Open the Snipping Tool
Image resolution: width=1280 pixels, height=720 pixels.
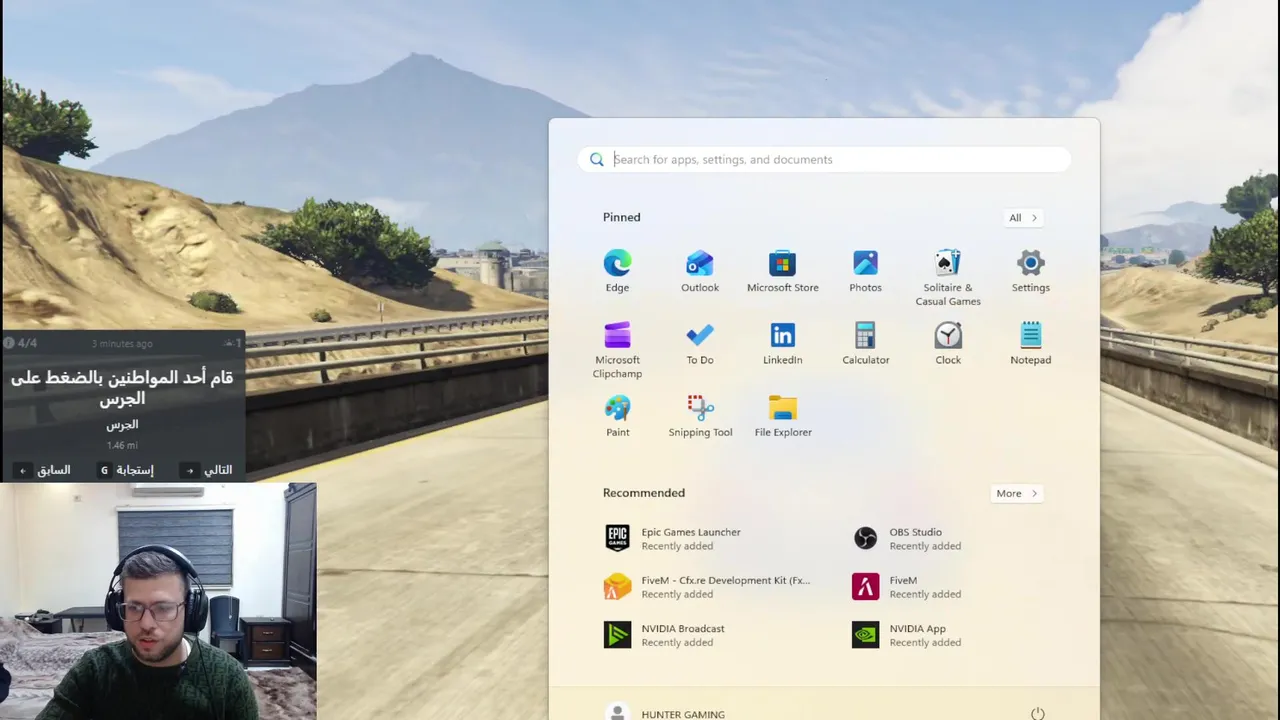pos(700,416)
